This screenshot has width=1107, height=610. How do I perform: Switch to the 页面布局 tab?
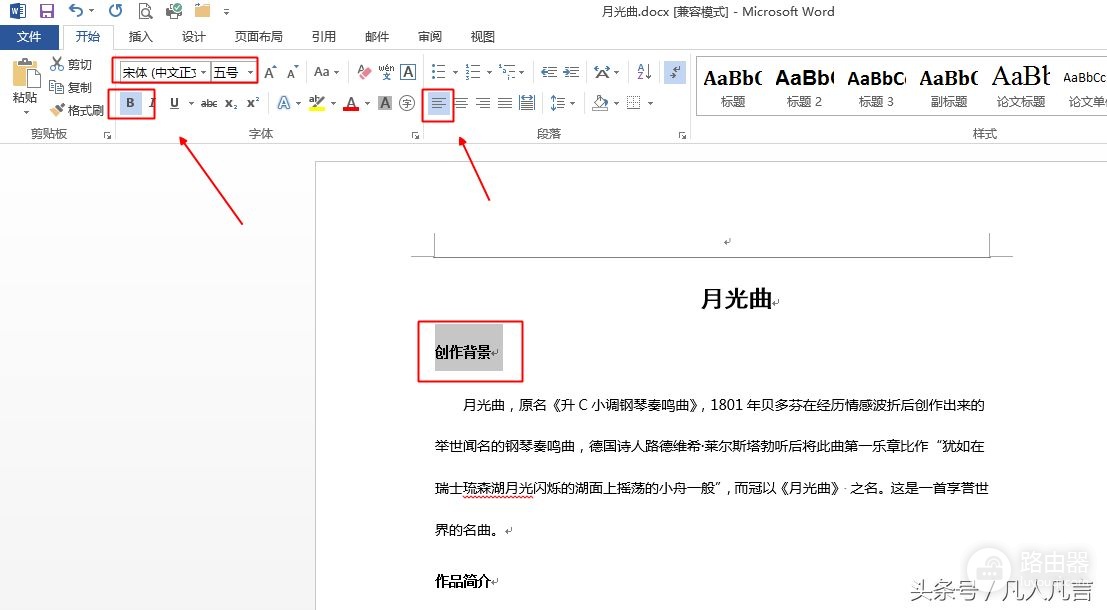(x=258, y=37)
